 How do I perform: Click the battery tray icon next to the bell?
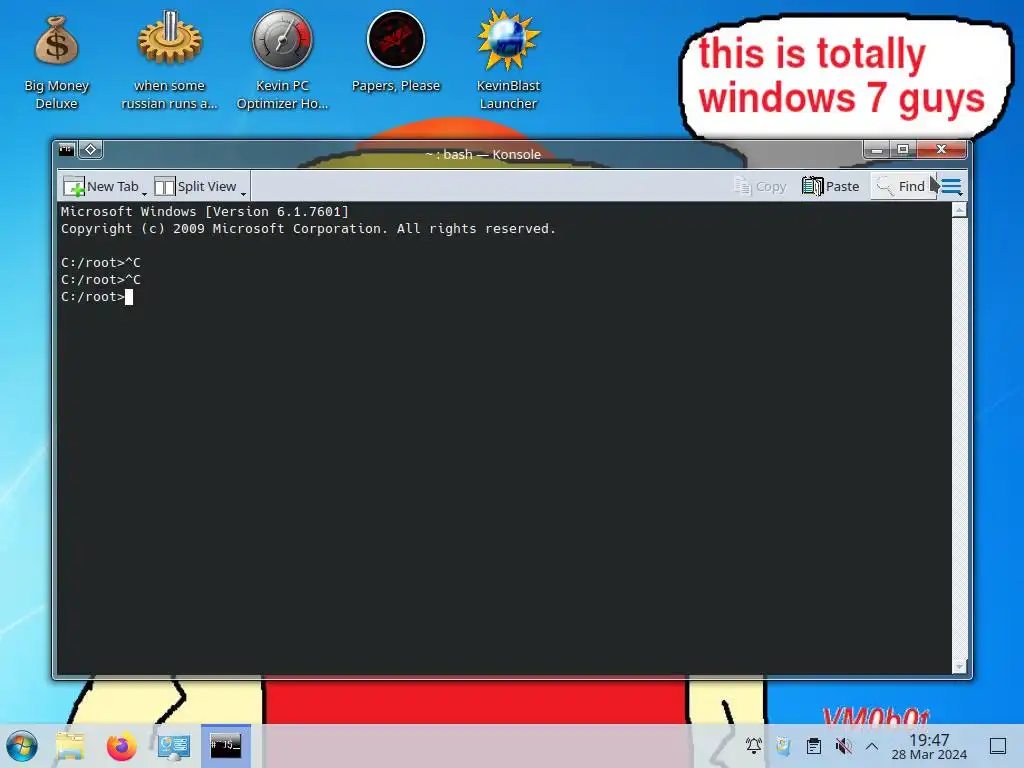pyautogui.click(x=783, y=746)
